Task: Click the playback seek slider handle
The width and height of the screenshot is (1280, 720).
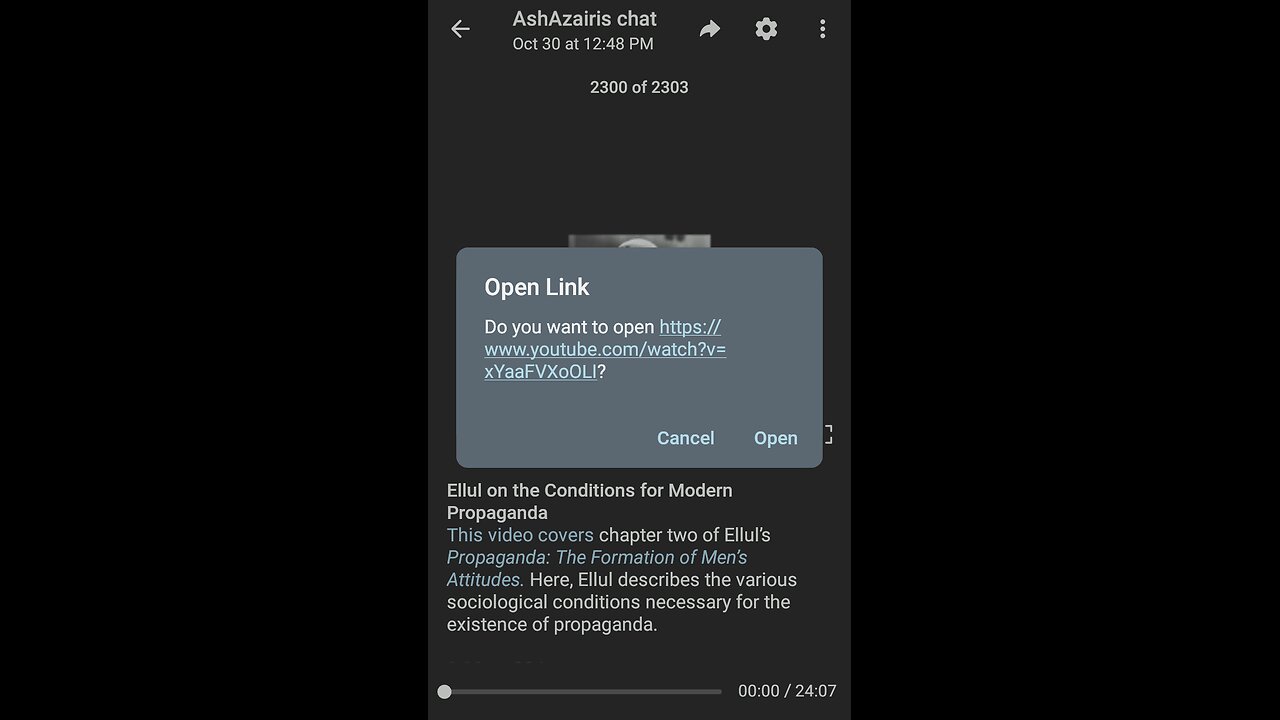Action: [x=444, y=691]
